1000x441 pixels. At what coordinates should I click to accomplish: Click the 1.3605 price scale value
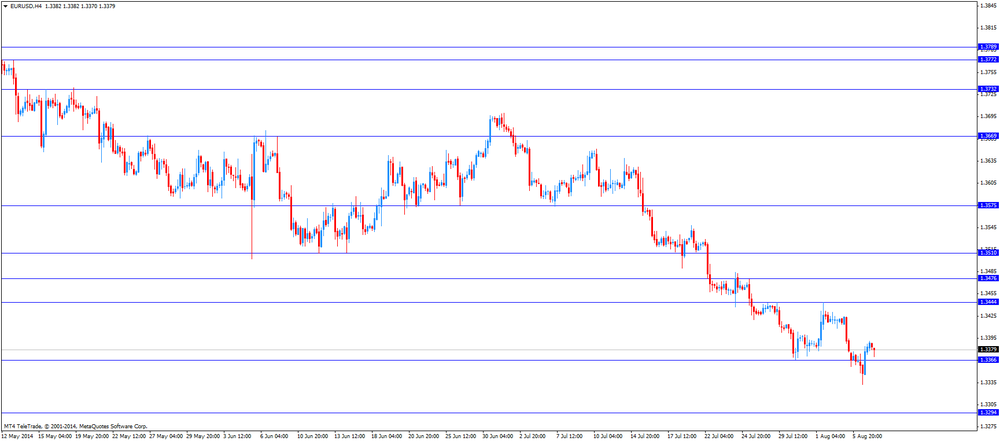pyautogui.click(x=989, y=183)
